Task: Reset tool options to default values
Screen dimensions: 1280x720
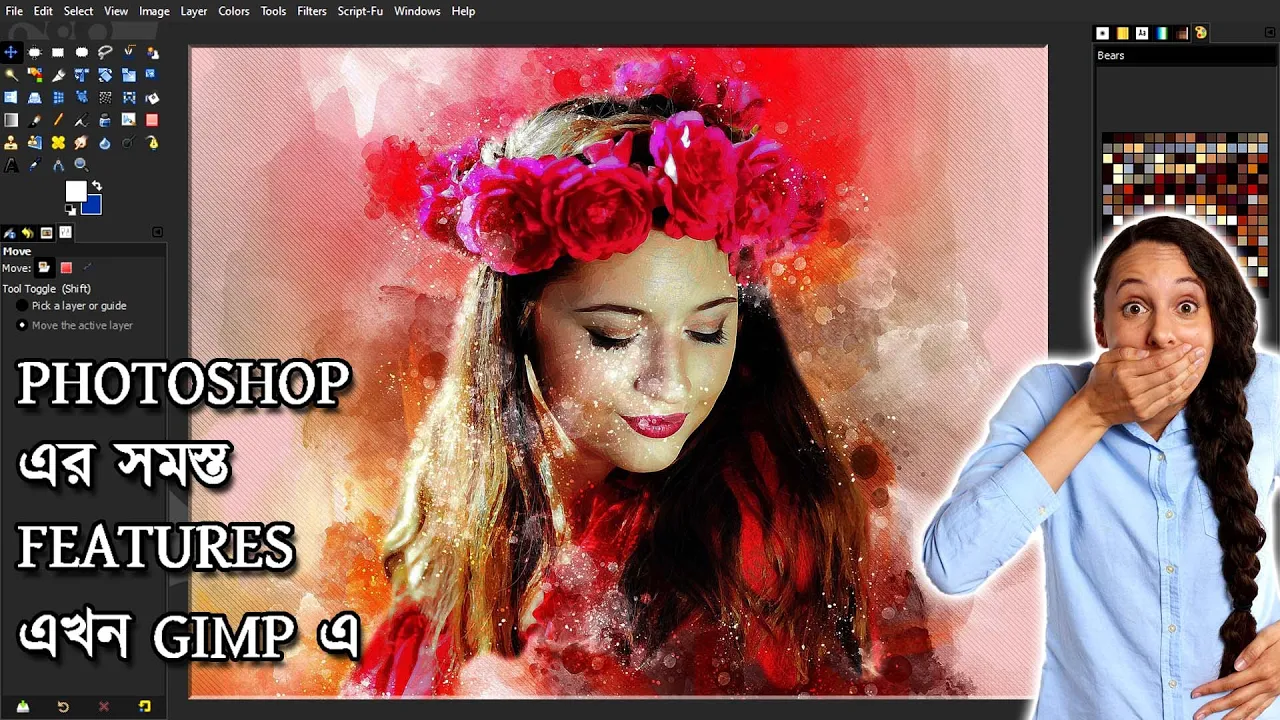Action: click(x=144, y=706)
